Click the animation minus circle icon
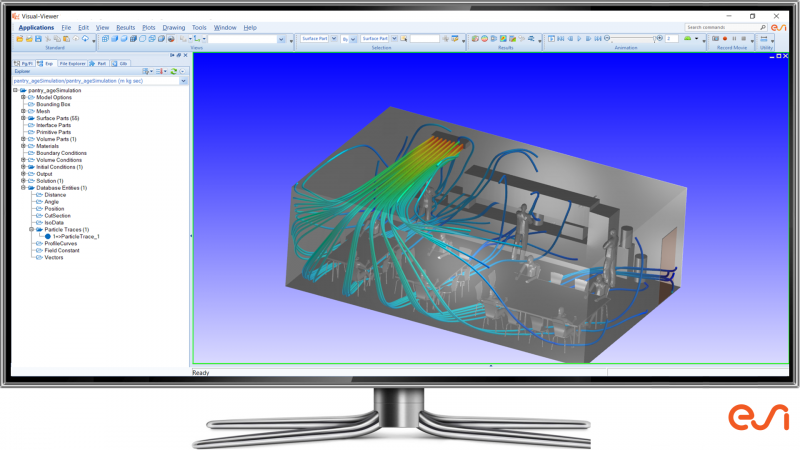 click(x=607, y=38)
